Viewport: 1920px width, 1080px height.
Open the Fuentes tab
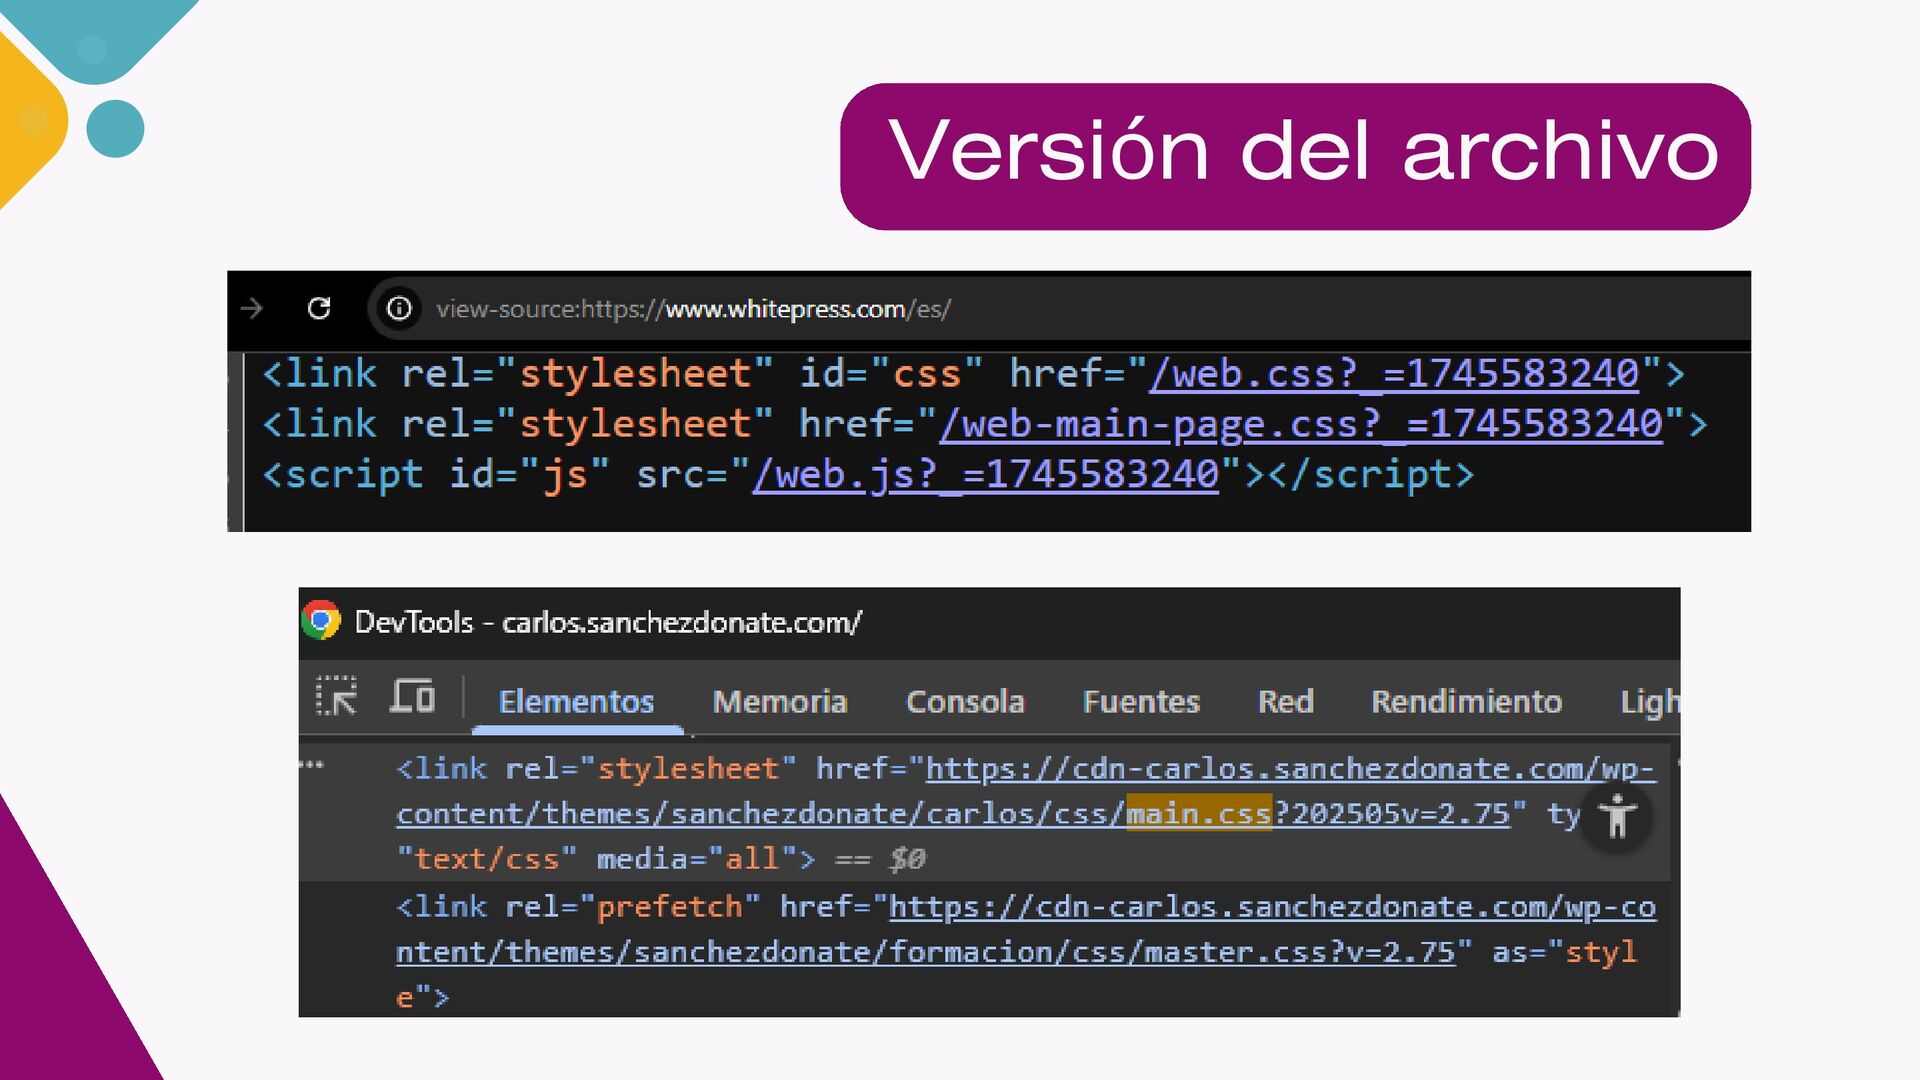tap(1141, 701)
